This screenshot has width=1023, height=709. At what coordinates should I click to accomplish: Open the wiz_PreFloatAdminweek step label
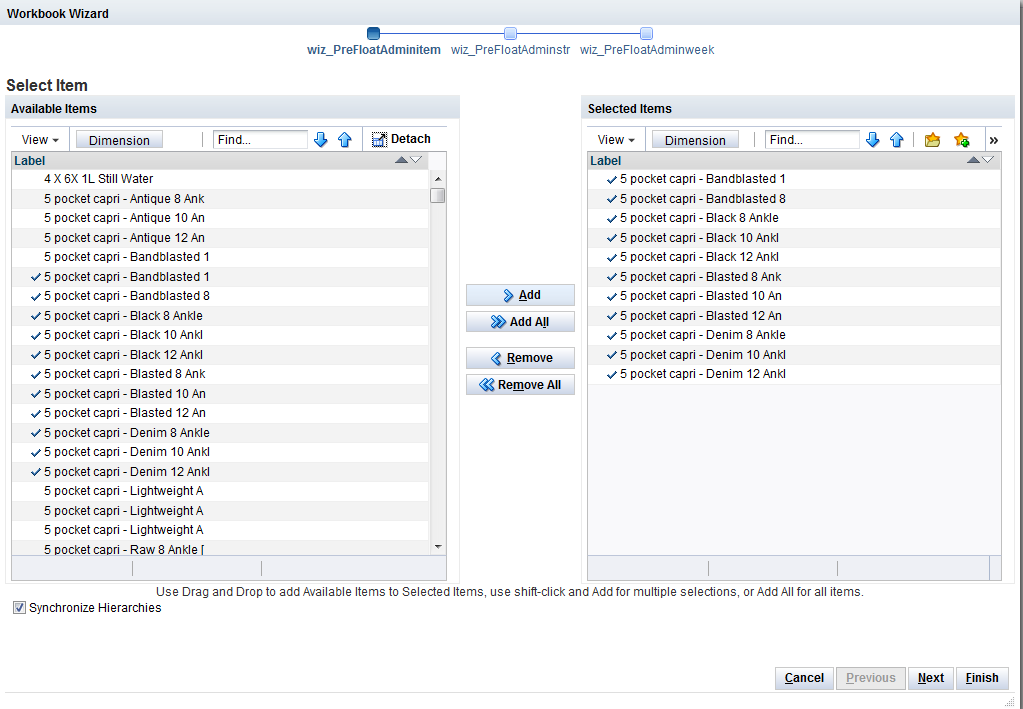[647, 50]
